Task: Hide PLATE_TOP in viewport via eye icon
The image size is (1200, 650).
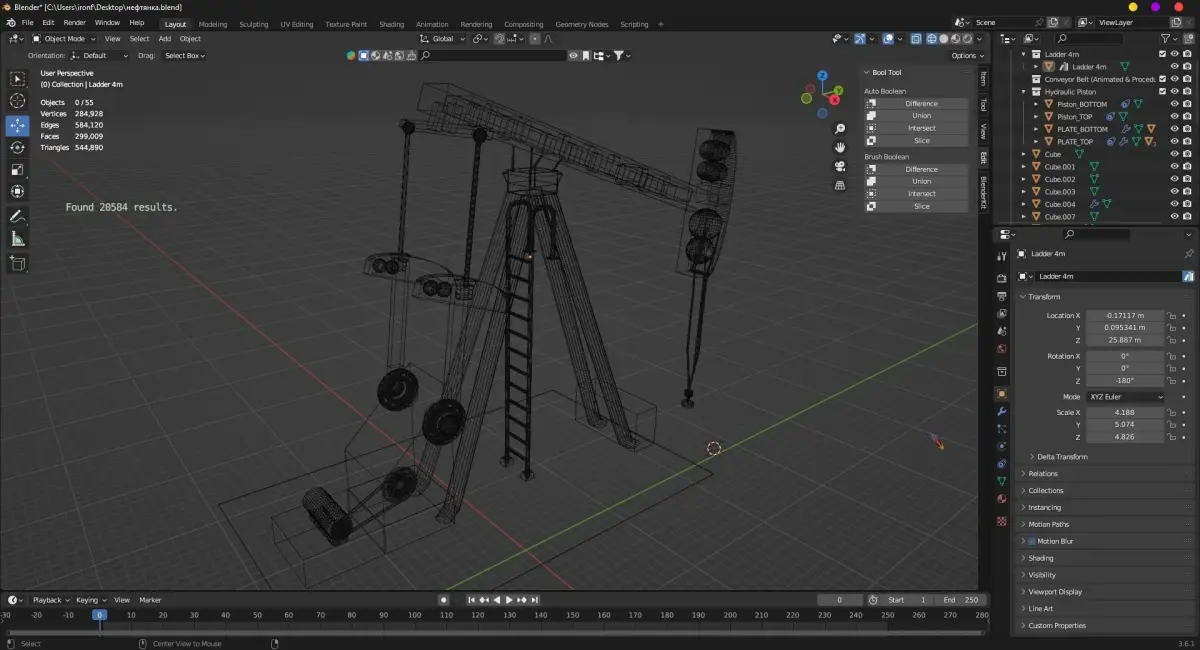Action: coord(1174,141)
